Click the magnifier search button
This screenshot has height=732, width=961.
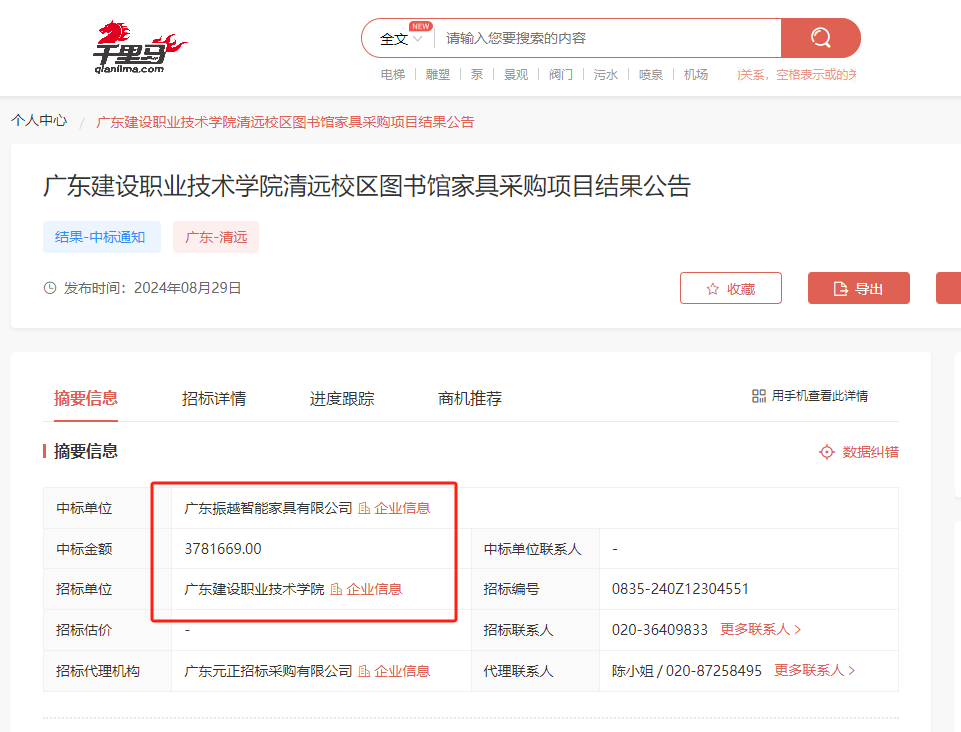pyautogui.click(x=821, y=38)
